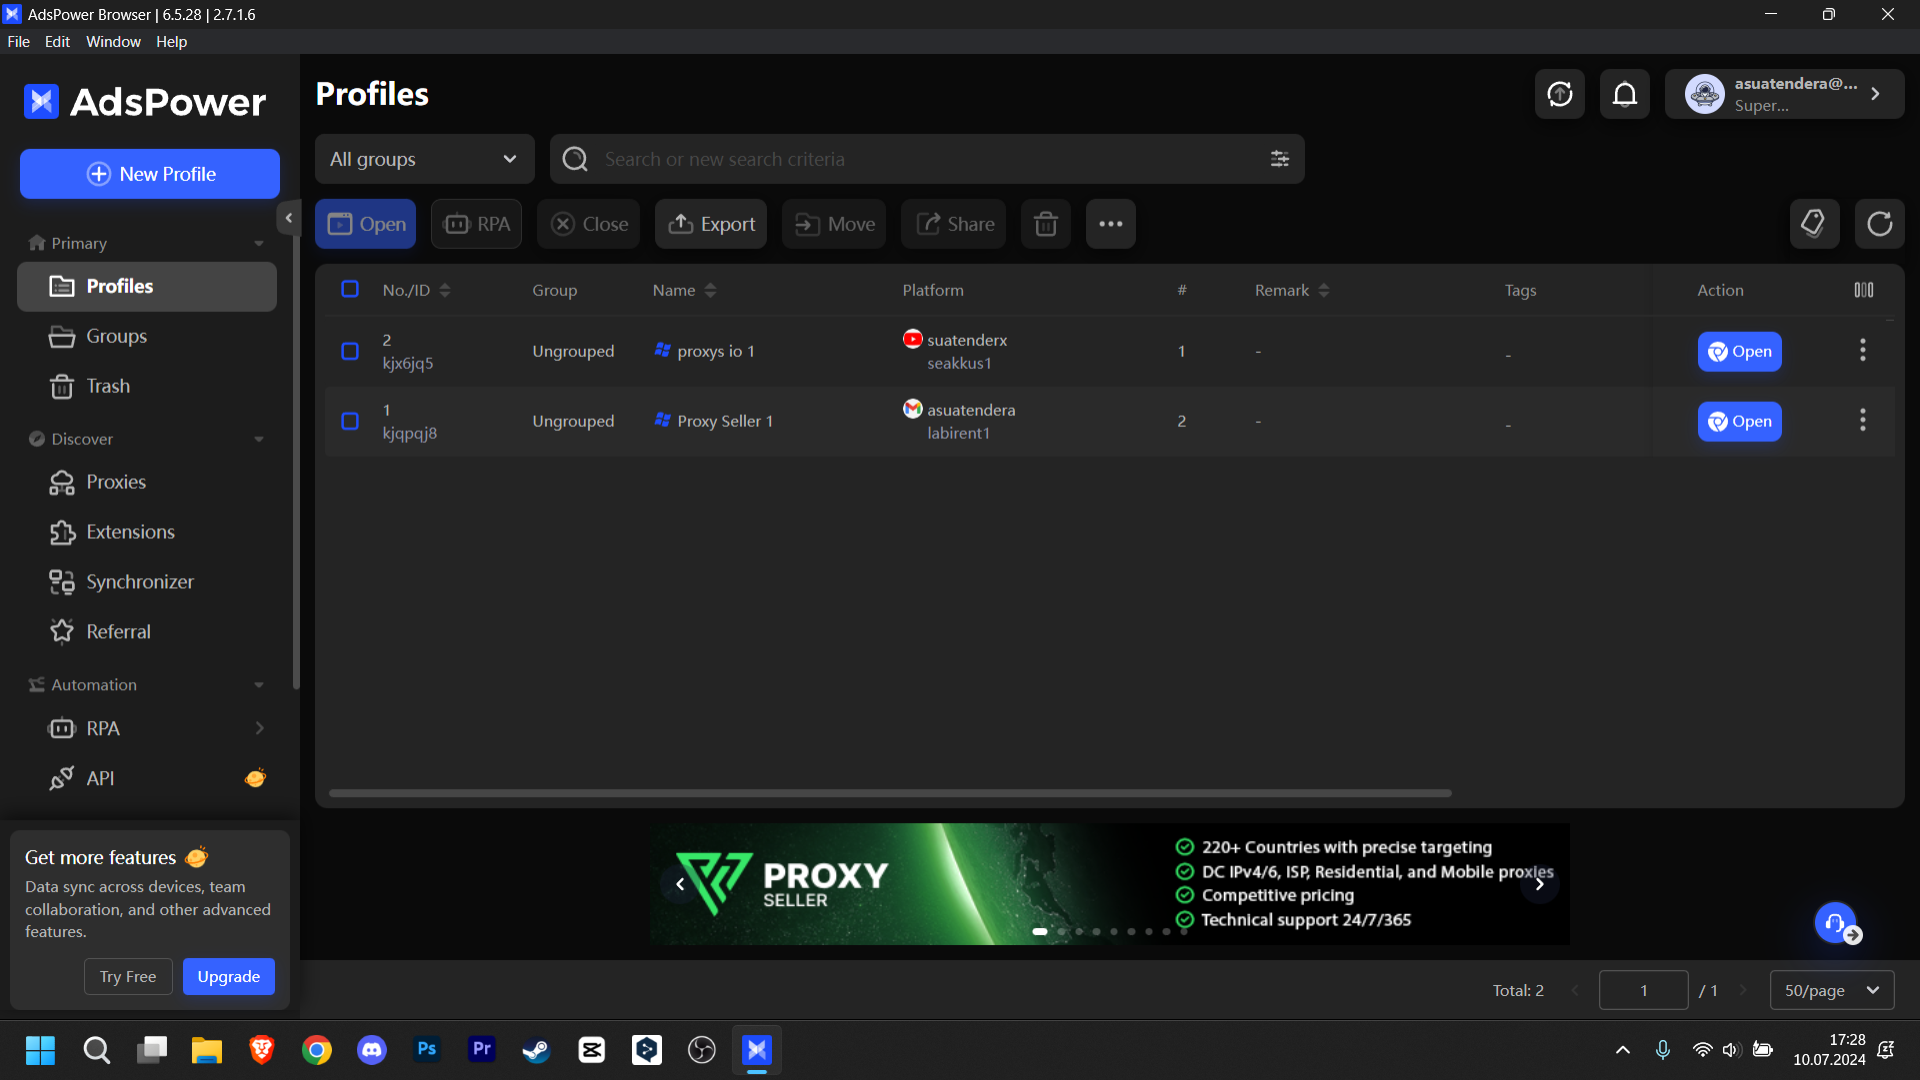Open Steam from taskbar
The image size is (1920, 1080).
coord(537,1050)
